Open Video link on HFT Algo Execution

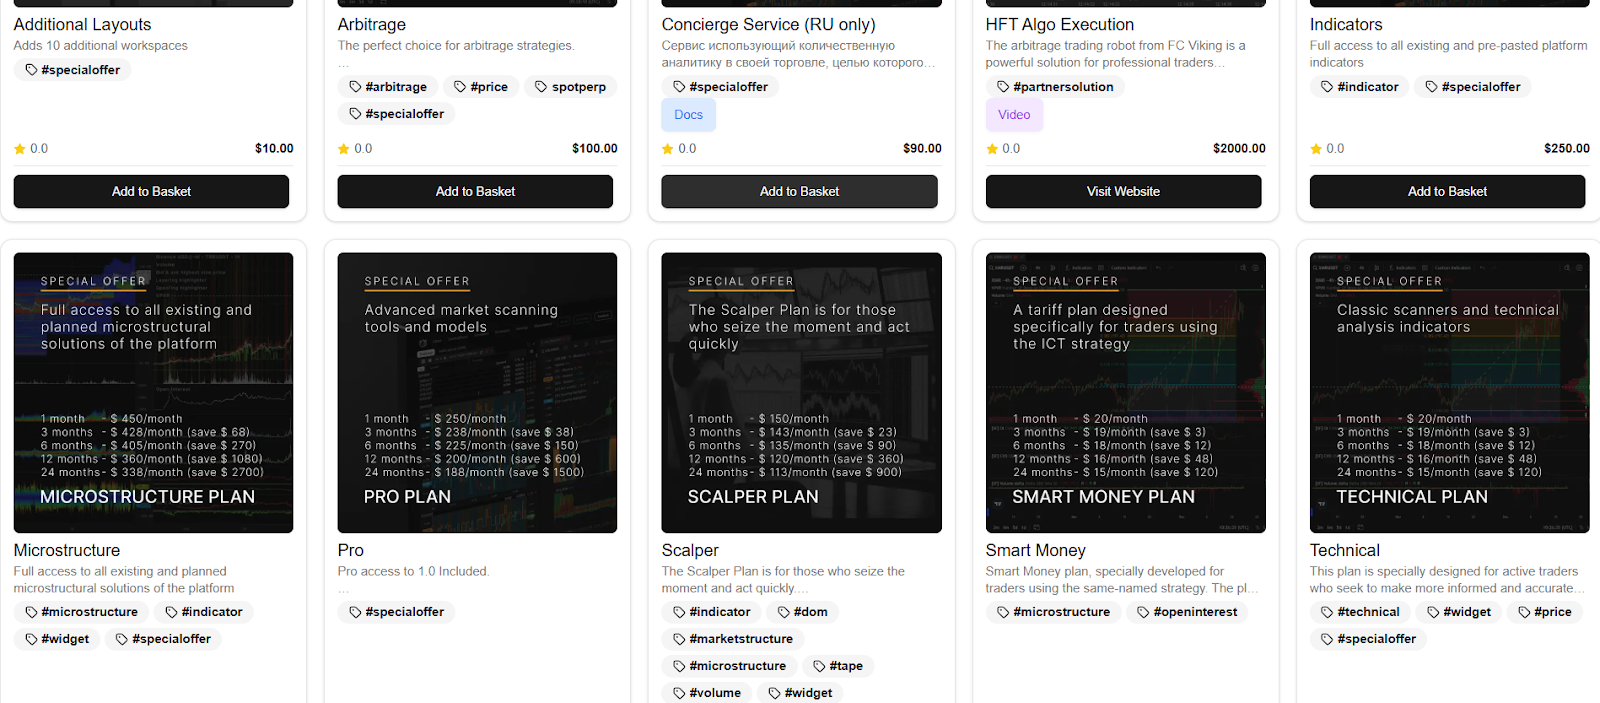[1014, 115]
